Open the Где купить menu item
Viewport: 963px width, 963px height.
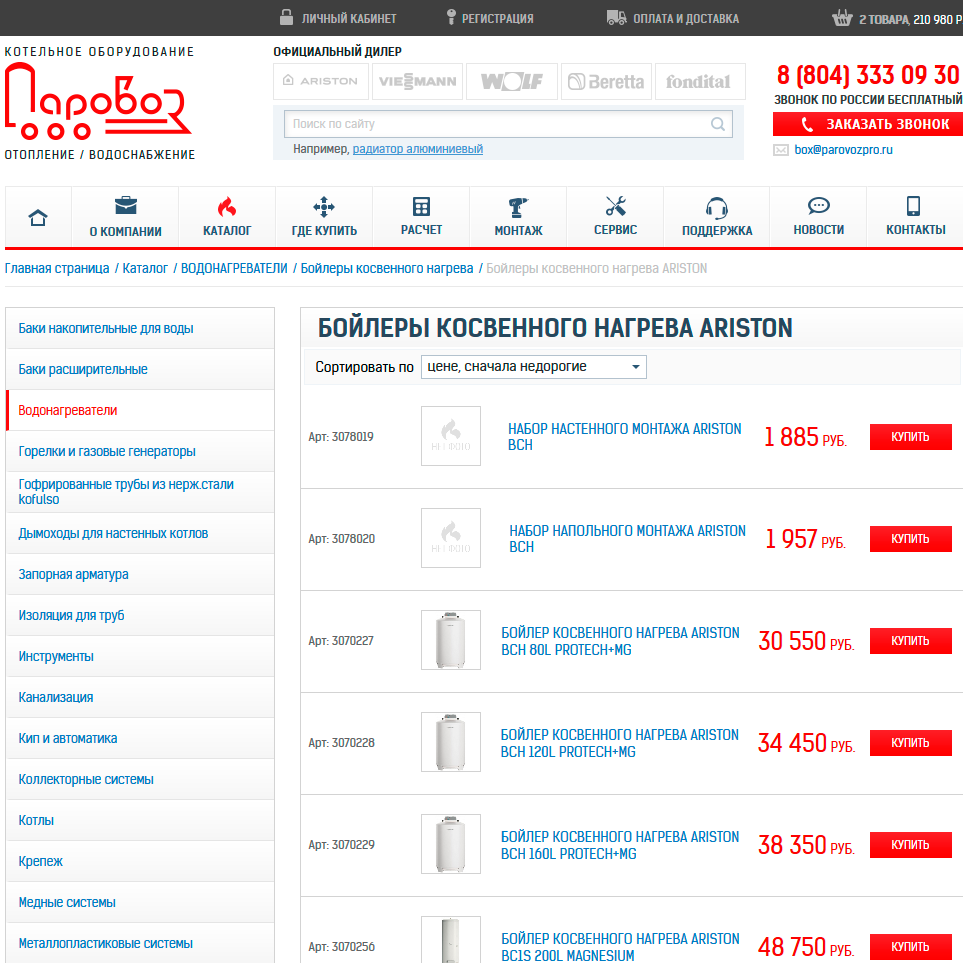click(324, 217)
